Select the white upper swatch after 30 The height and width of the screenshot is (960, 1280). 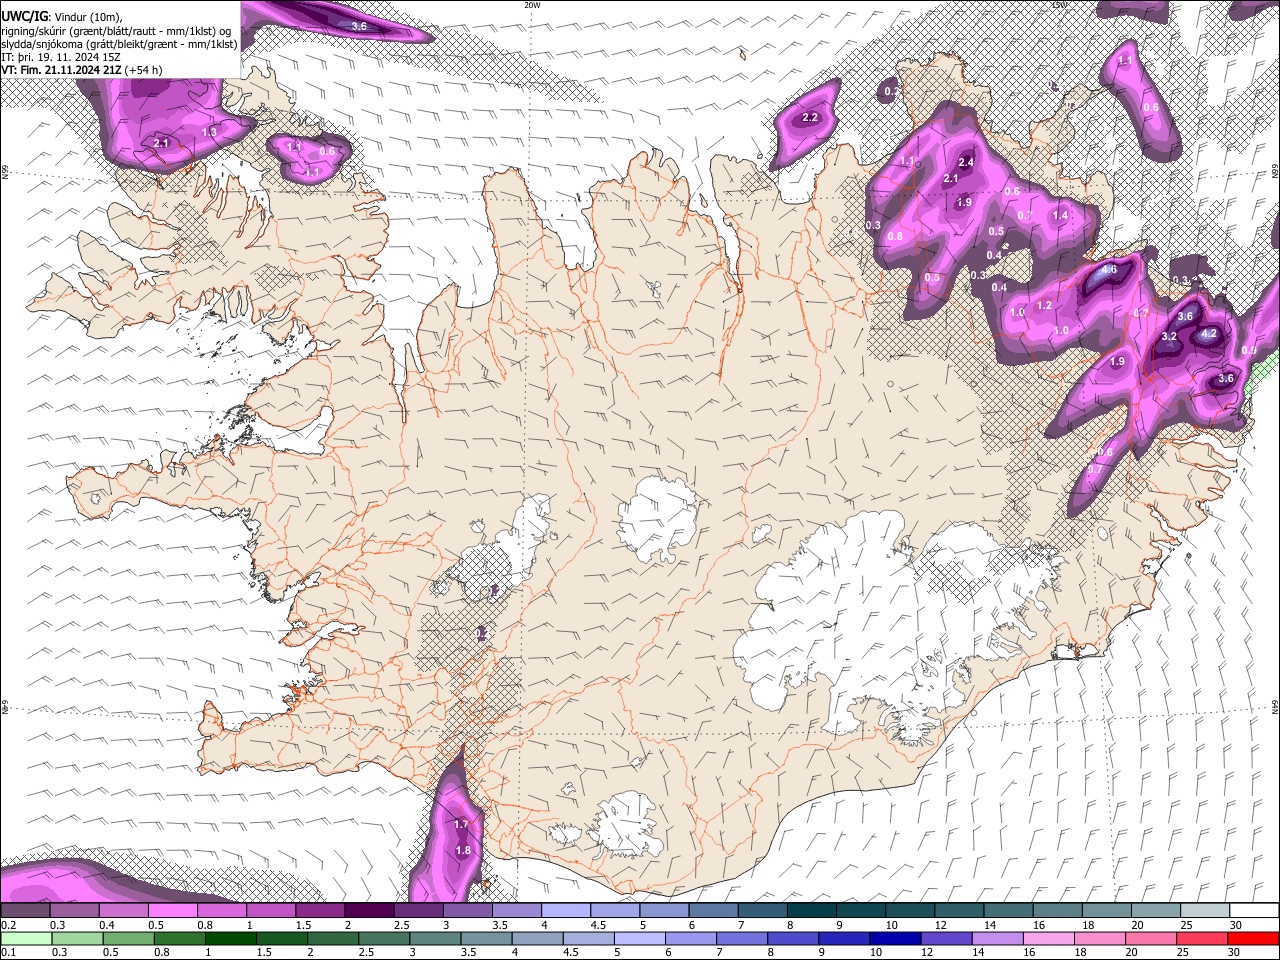(1253, 911)
